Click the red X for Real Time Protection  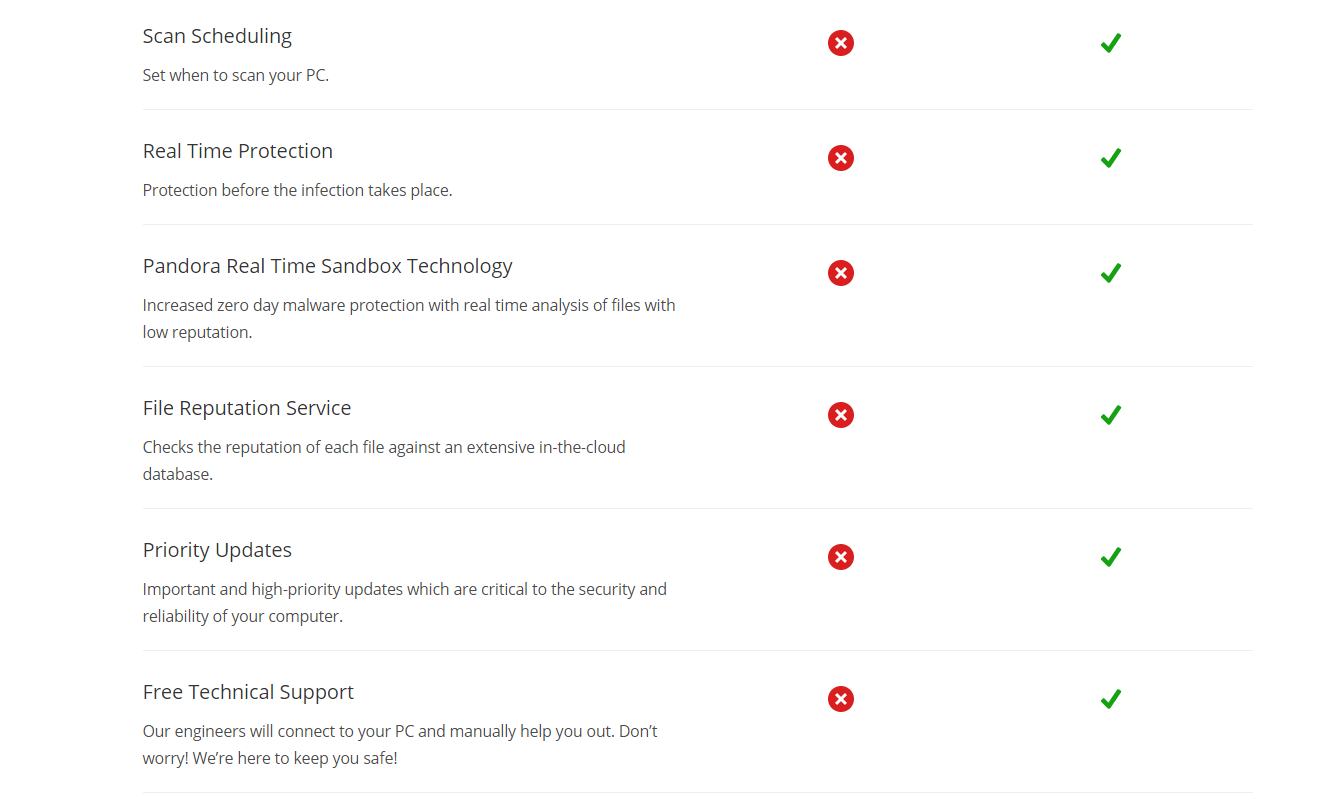tap(840, 158)
